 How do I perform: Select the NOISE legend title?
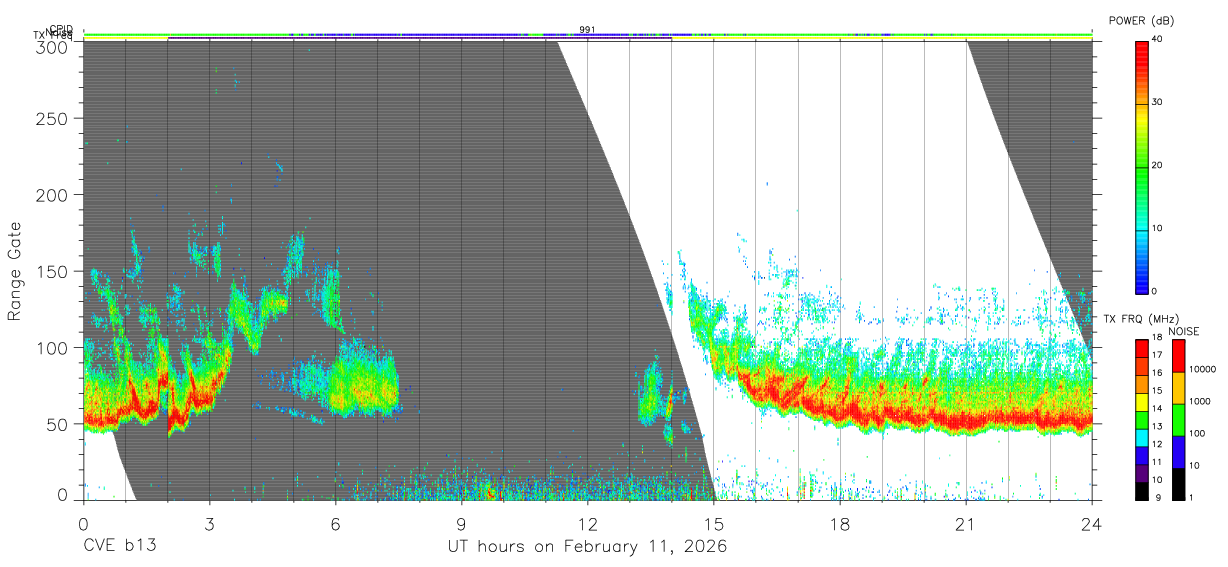pos(1184,331)
